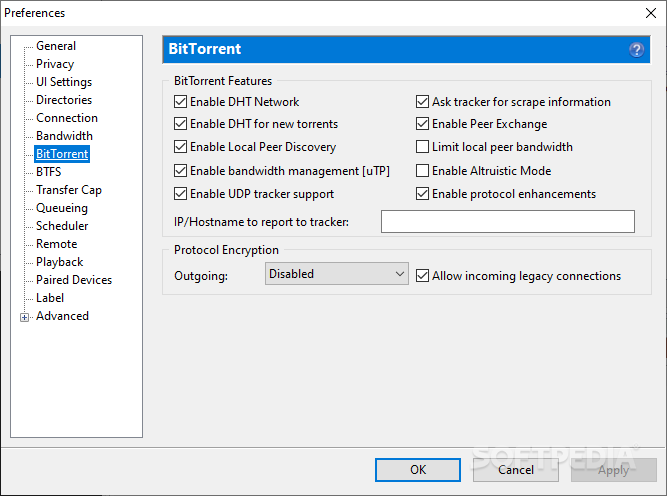
Task: Open the Privacy preferences page
Action: [55, 64]
